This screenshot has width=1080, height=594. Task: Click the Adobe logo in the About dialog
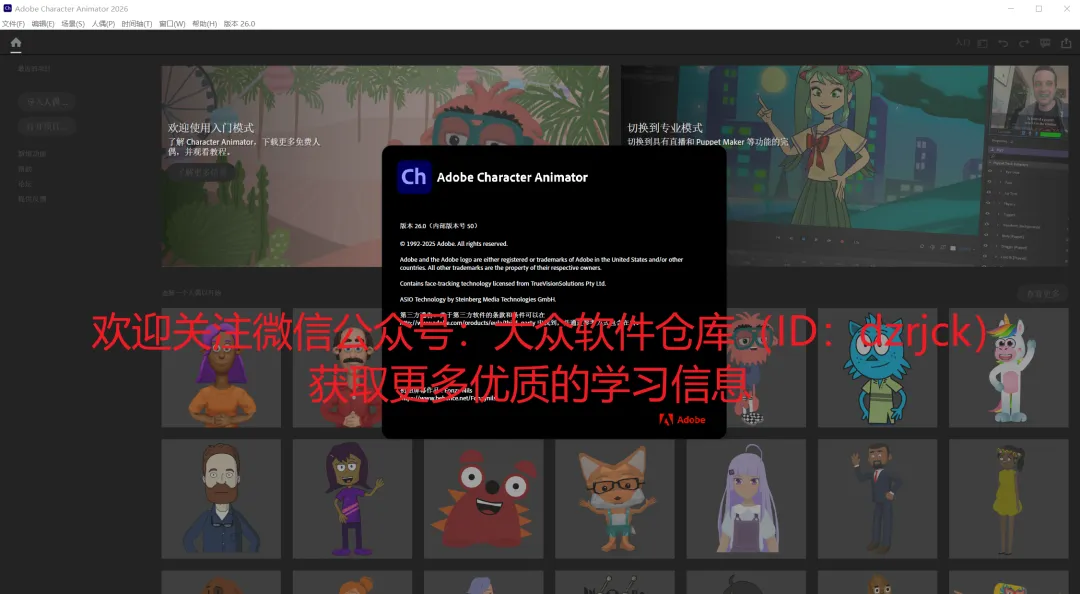pyautogui.click(x=682, y=419)
